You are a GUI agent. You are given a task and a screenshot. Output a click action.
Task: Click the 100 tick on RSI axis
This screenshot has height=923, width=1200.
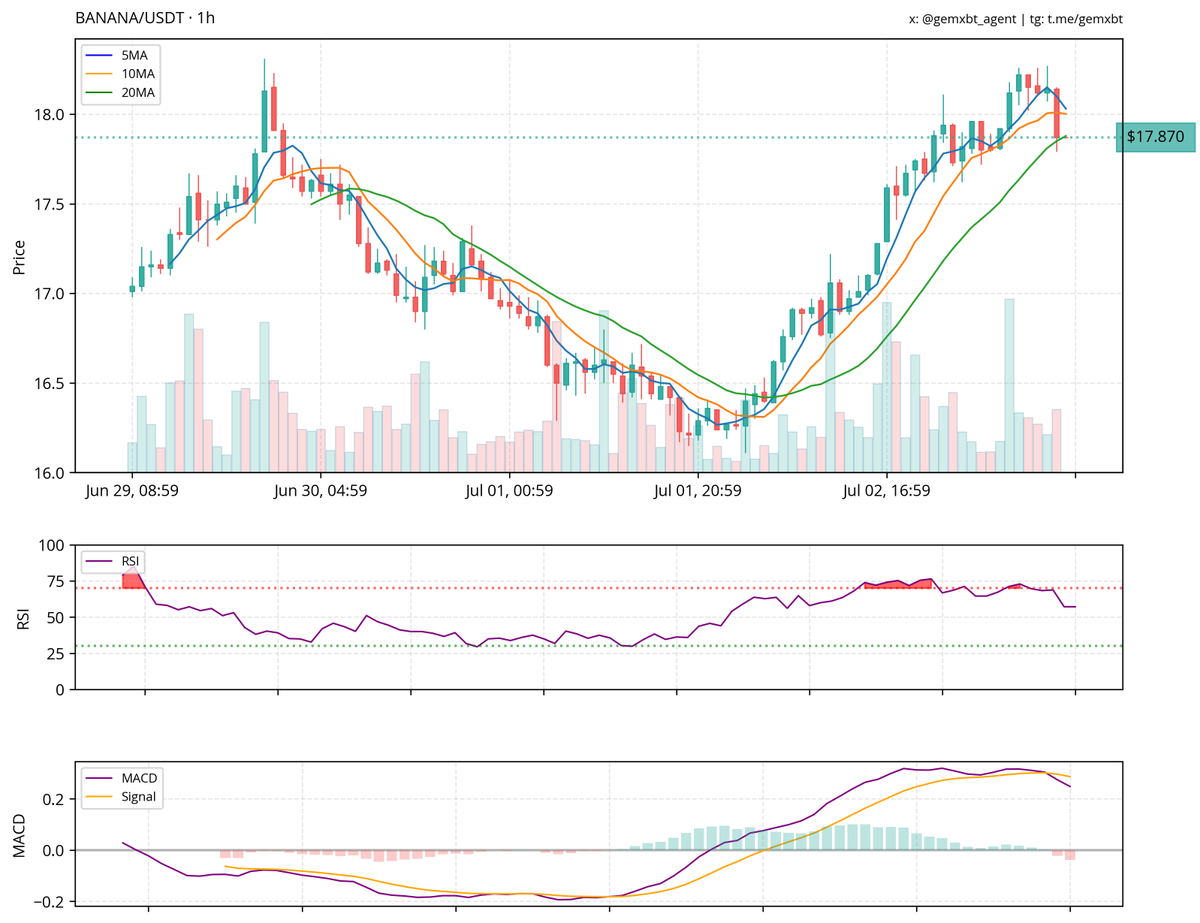click(x=51, y=546)
